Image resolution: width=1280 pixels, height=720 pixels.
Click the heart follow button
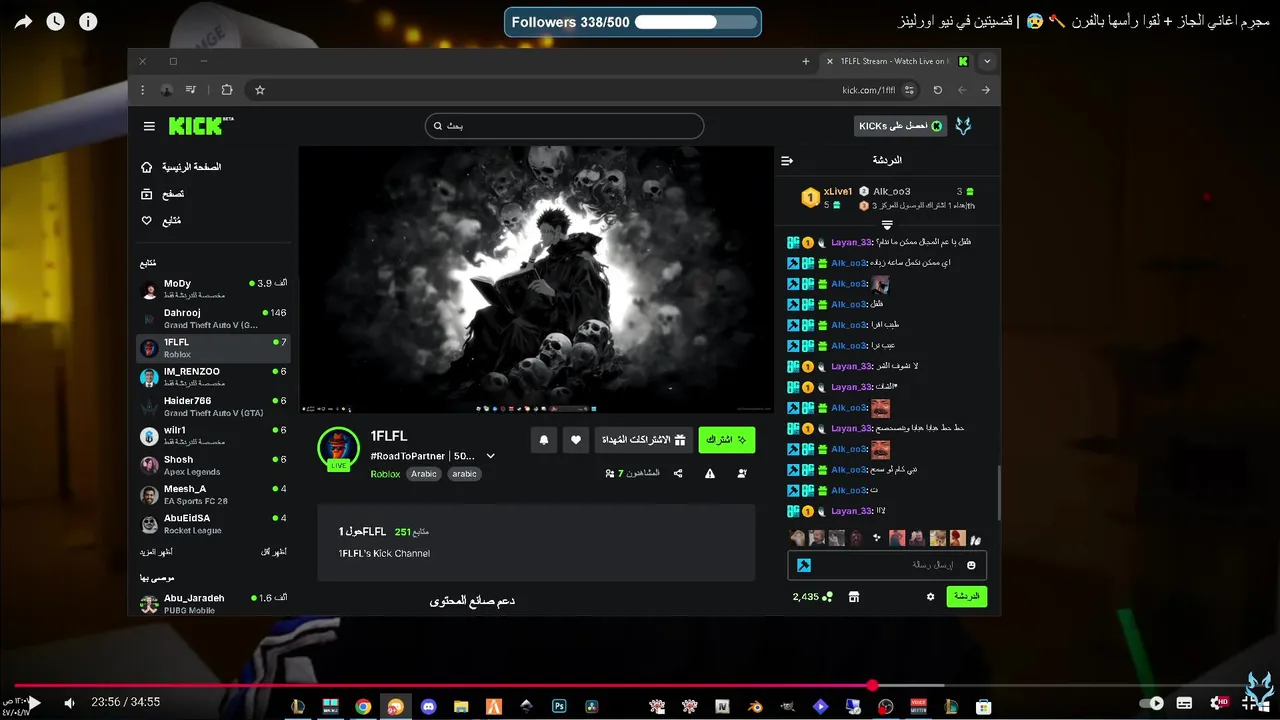576,440
